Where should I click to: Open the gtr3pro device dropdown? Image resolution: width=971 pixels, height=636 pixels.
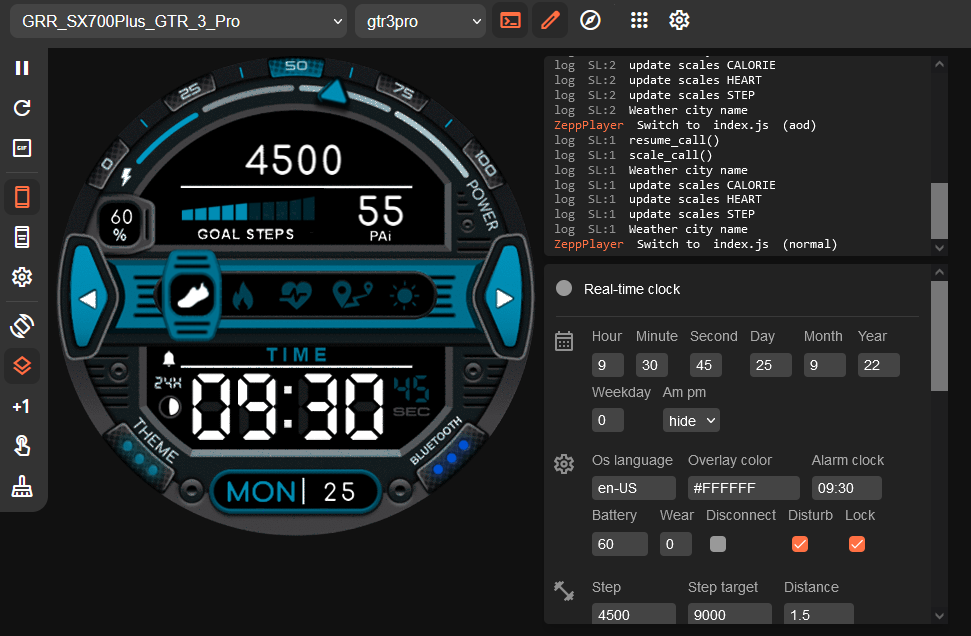click(x=420, y=21)
